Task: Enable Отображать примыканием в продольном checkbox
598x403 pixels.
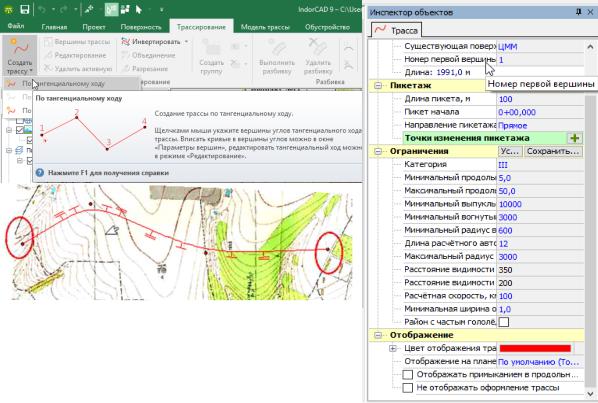Action: coord(408,374)
